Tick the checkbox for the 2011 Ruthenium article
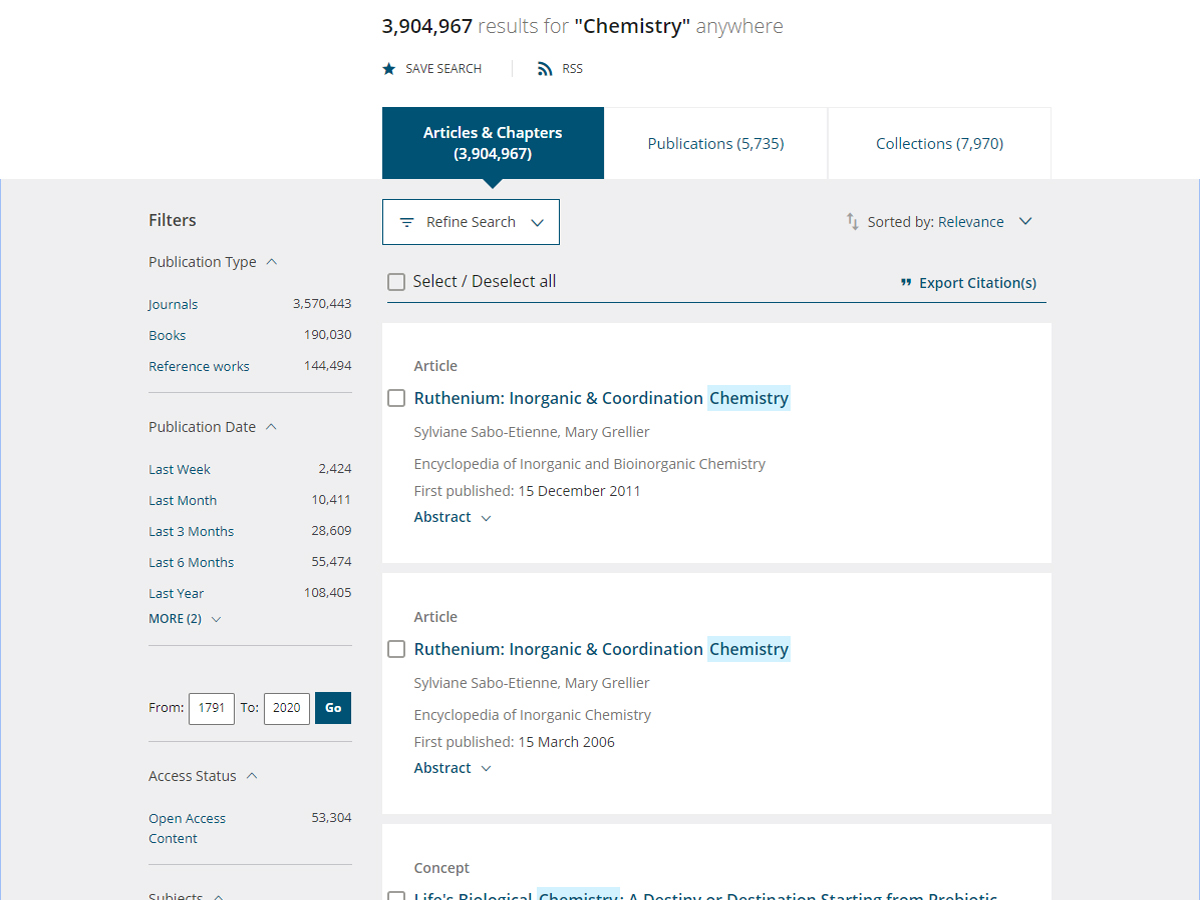The width and height of the screenshot is (1200, 900). tap(397, 398)
